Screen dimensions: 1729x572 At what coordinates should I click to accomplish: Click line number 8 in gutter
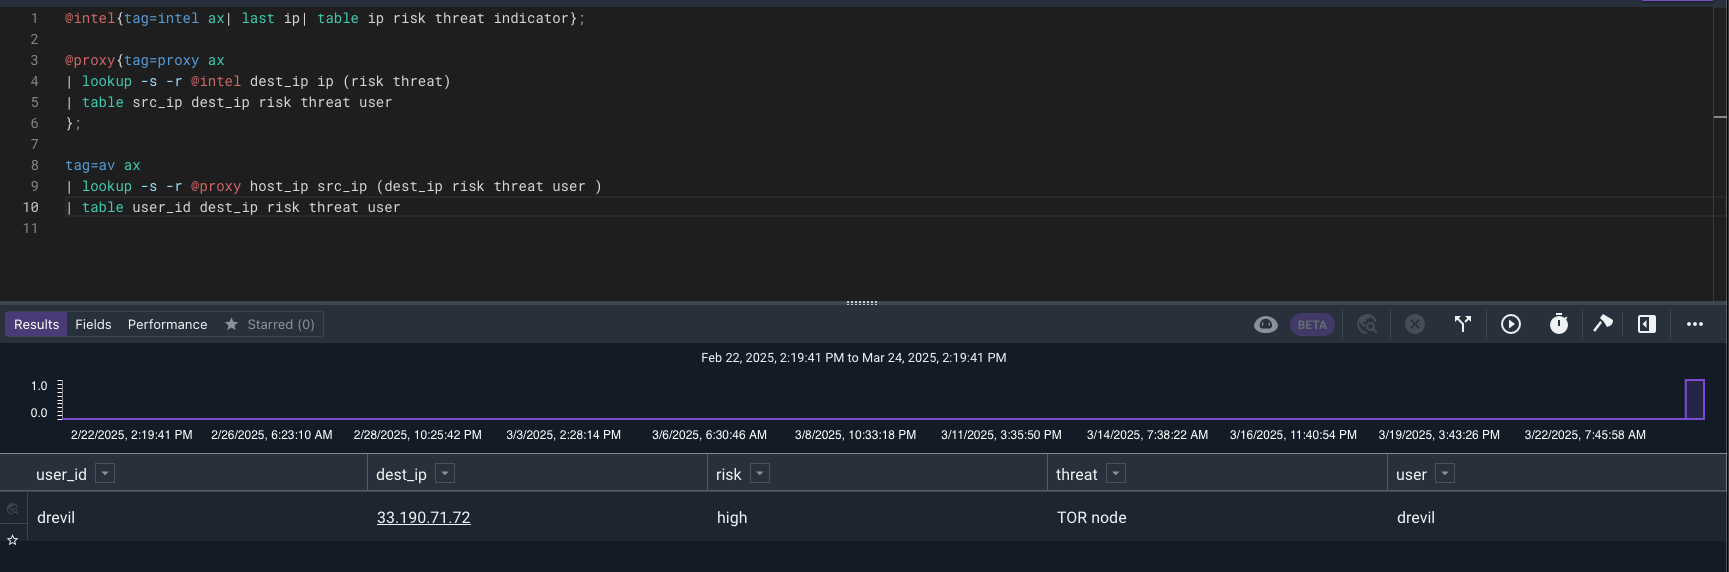click(34, 165)
